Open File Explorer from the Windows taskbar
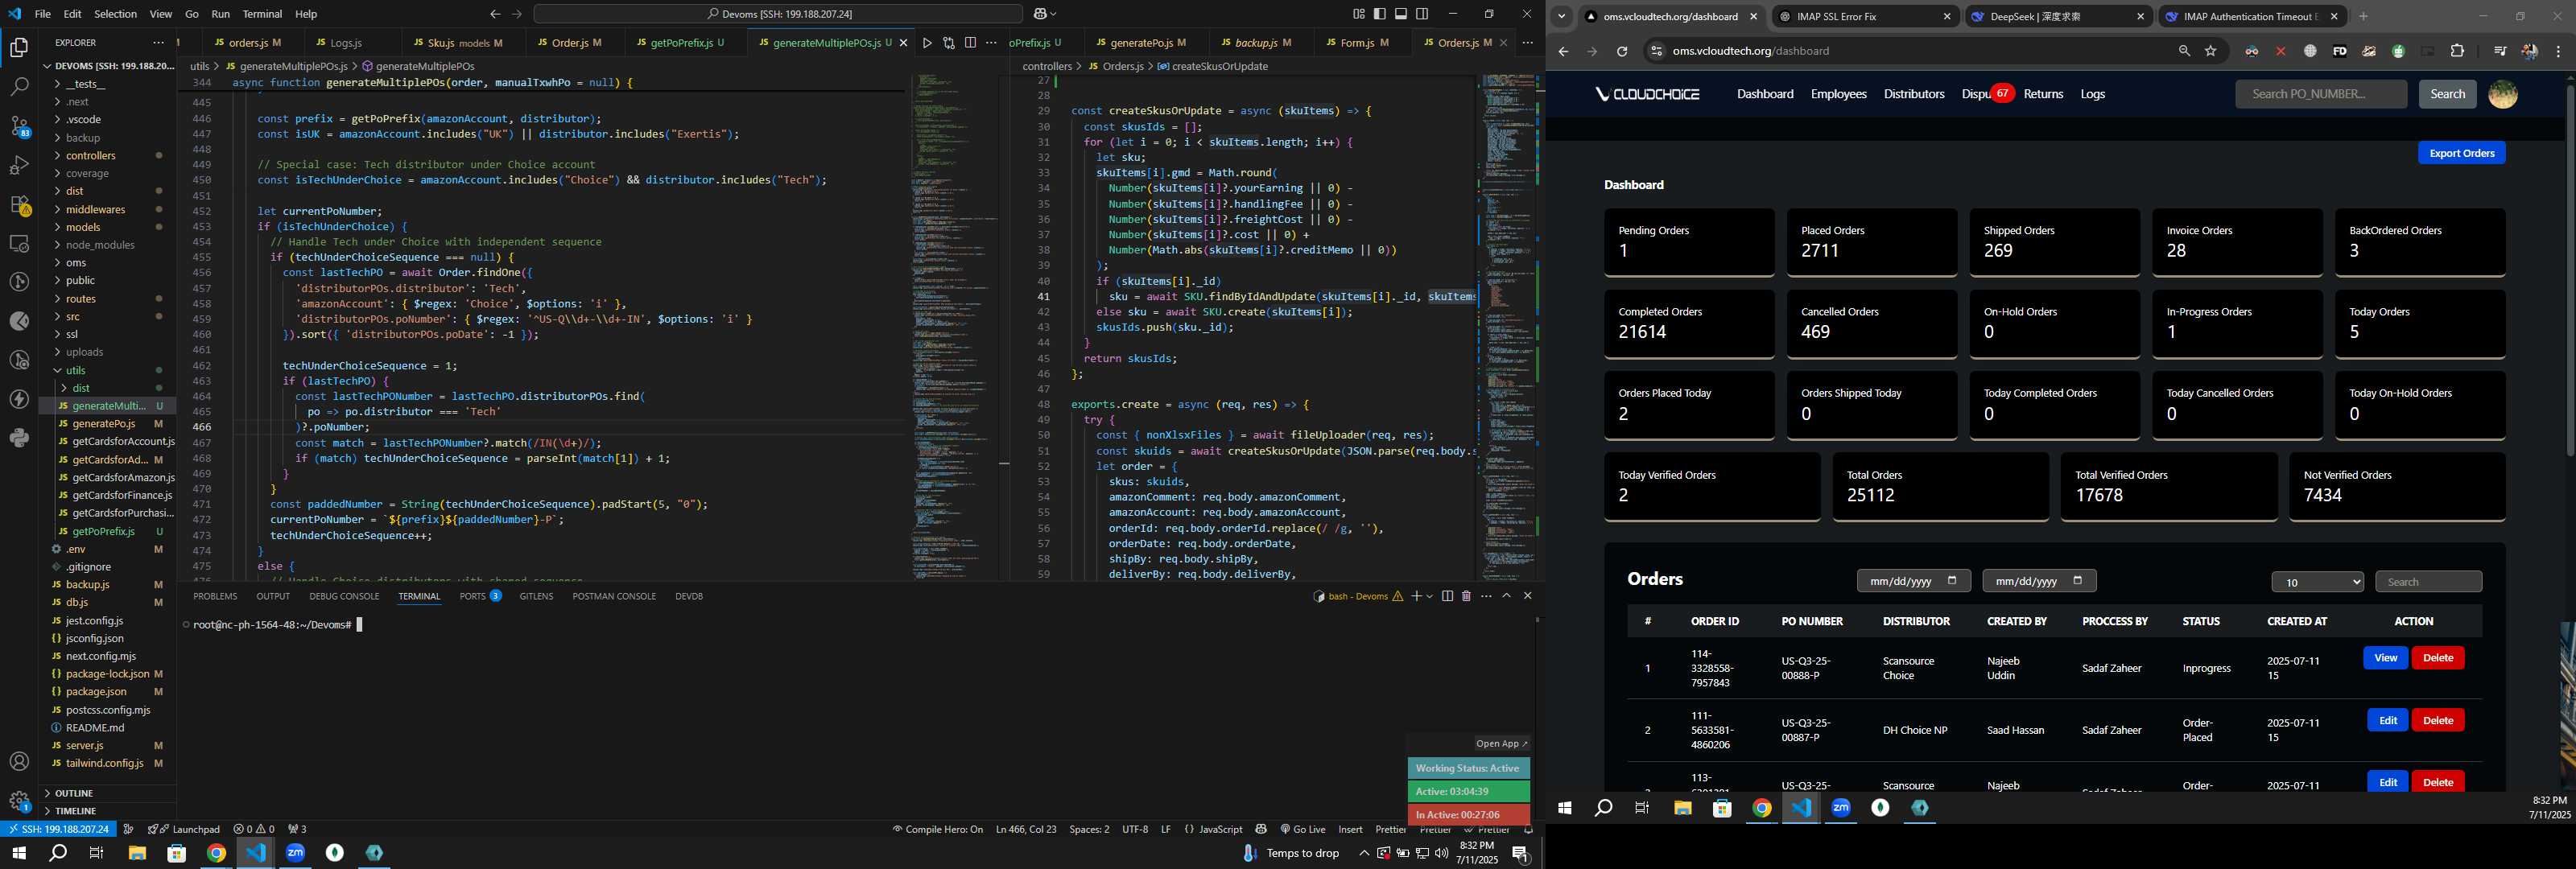Viewport: 2576px width, 869px height. tap(137, 853)
